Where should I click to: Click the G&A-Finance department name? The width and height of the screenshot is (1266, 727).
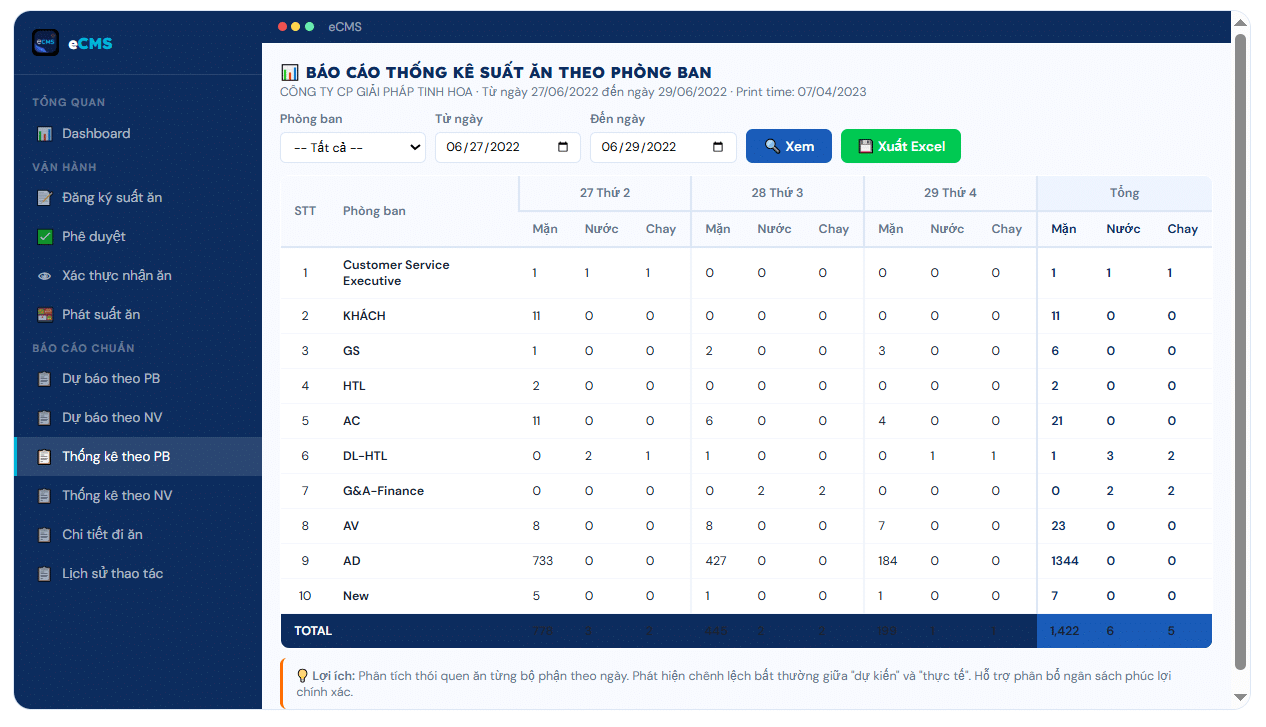[x=383, y=491]
